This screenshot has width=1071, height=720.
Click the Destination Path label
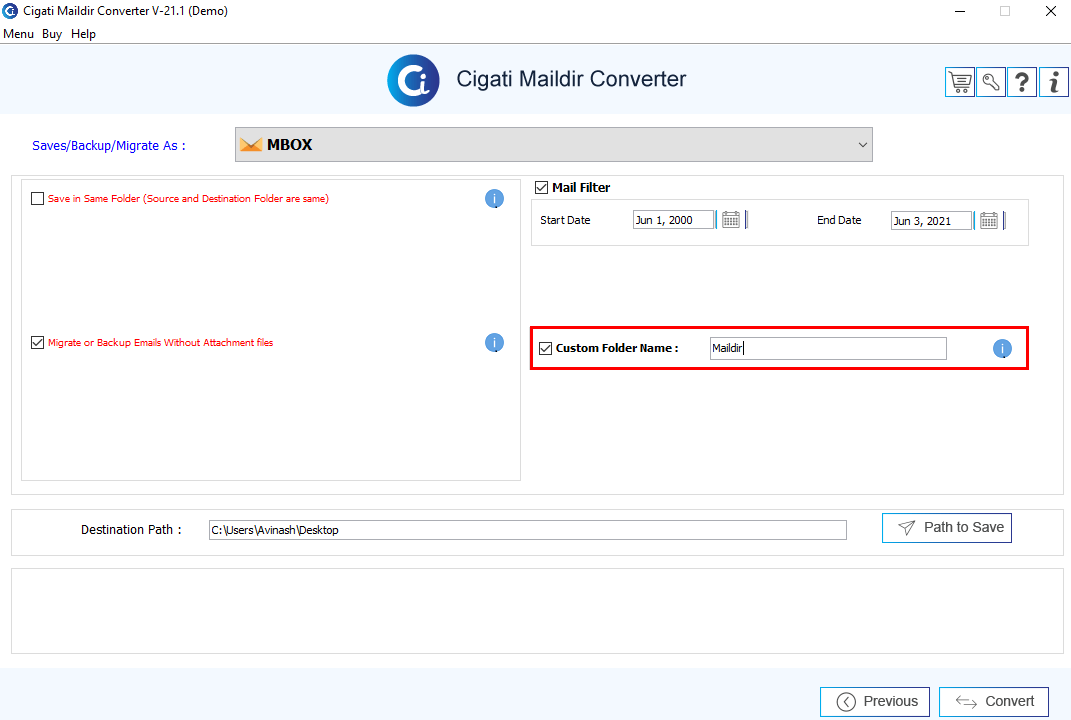coord(131,529)
